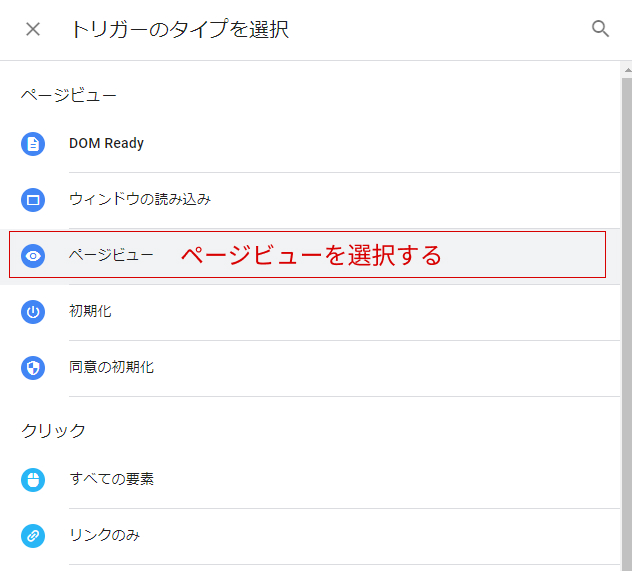632x571 pixels.
Task: Click the すべての要素 mouse icon
Action: [33, 480]
